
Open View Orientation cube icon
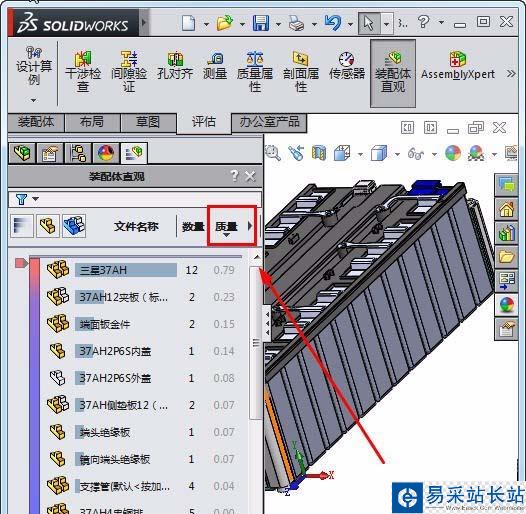tap(342, 153)
